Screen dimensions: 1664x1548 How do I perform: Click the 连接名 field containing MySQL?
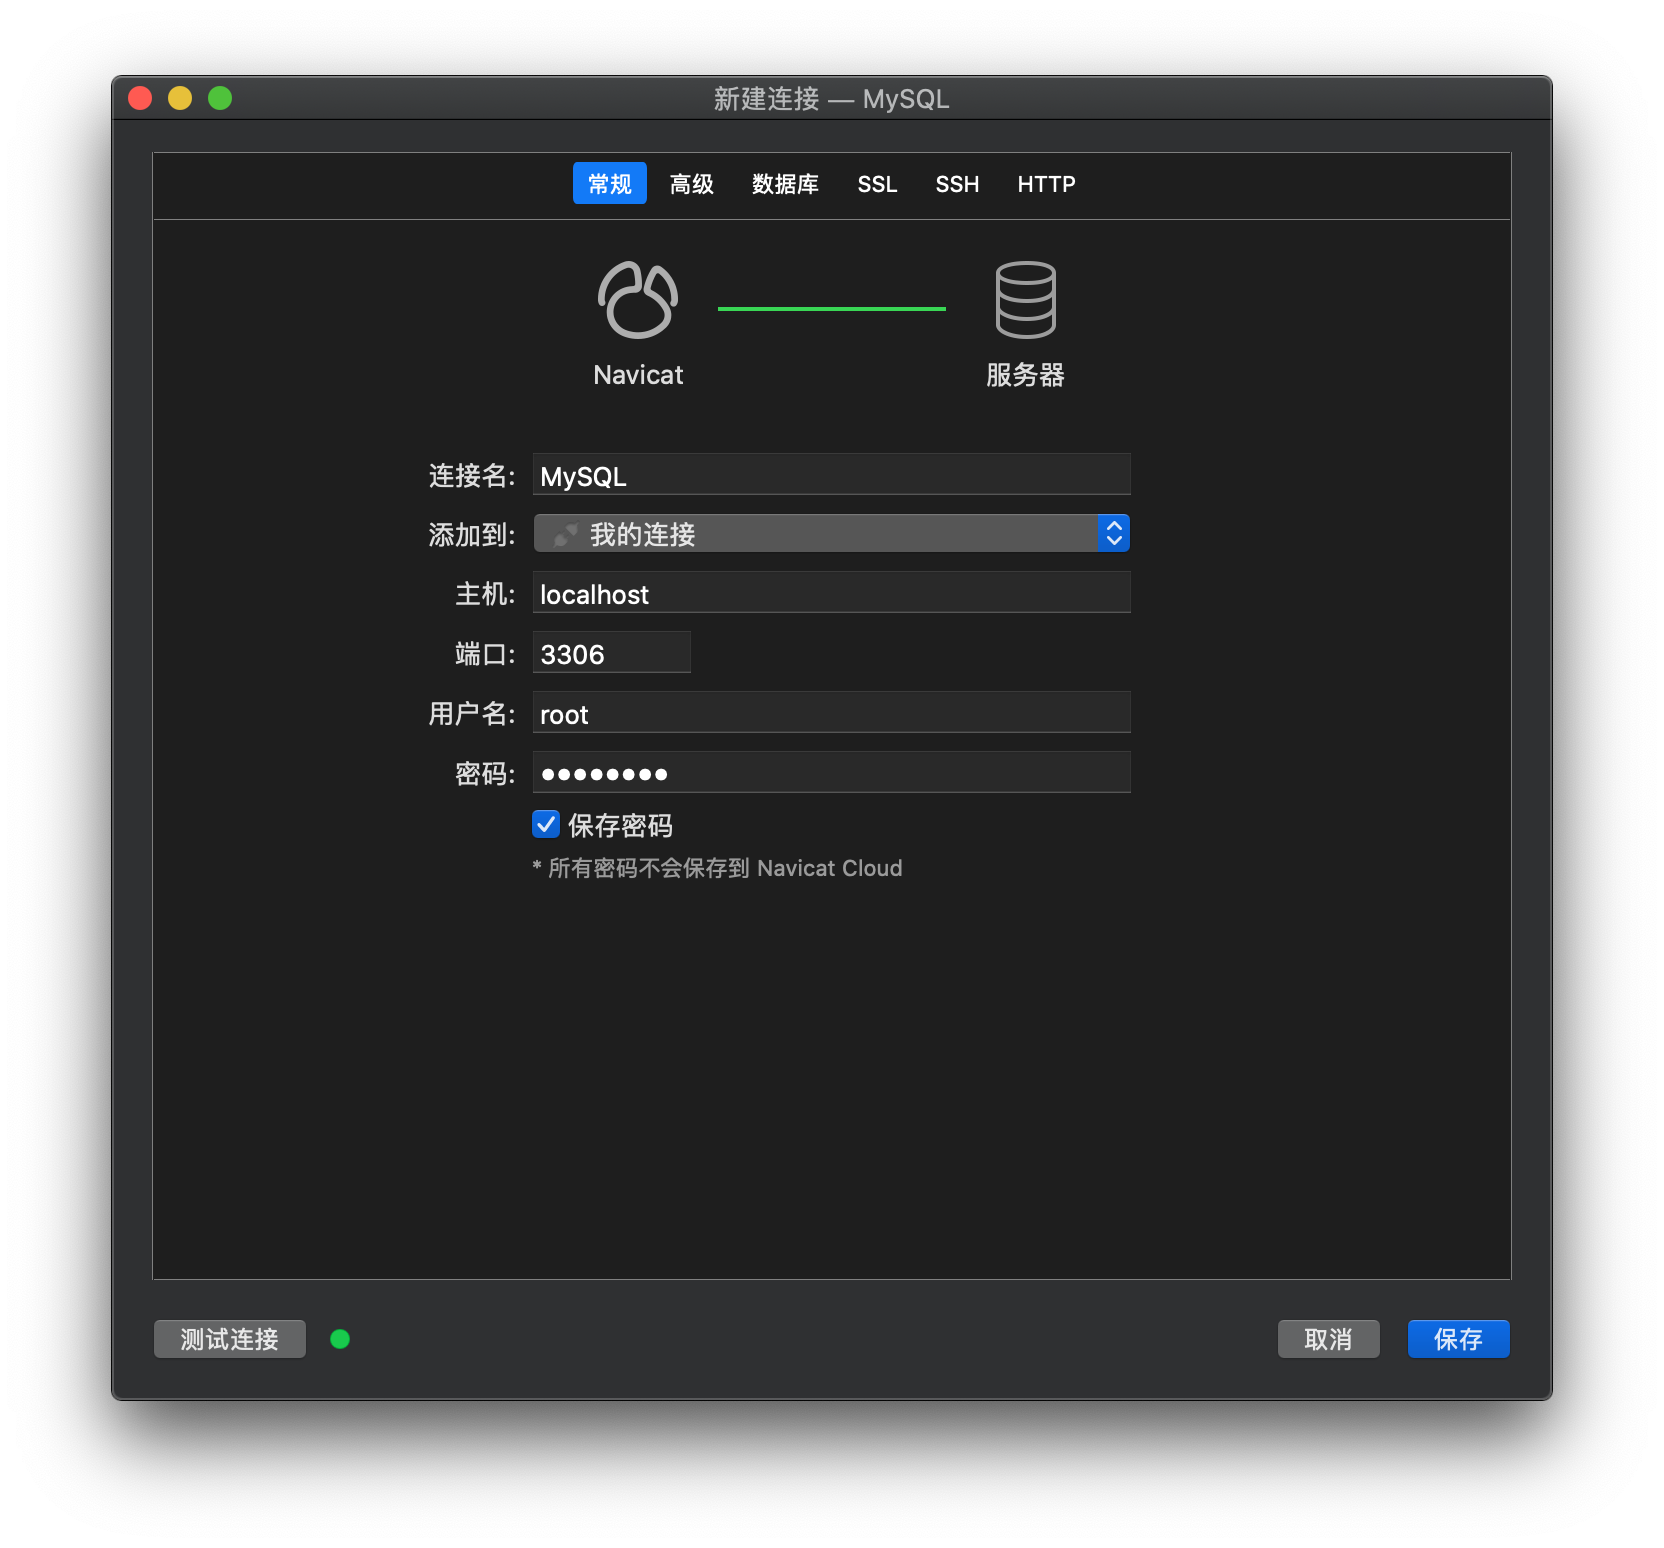coord(831,475)
